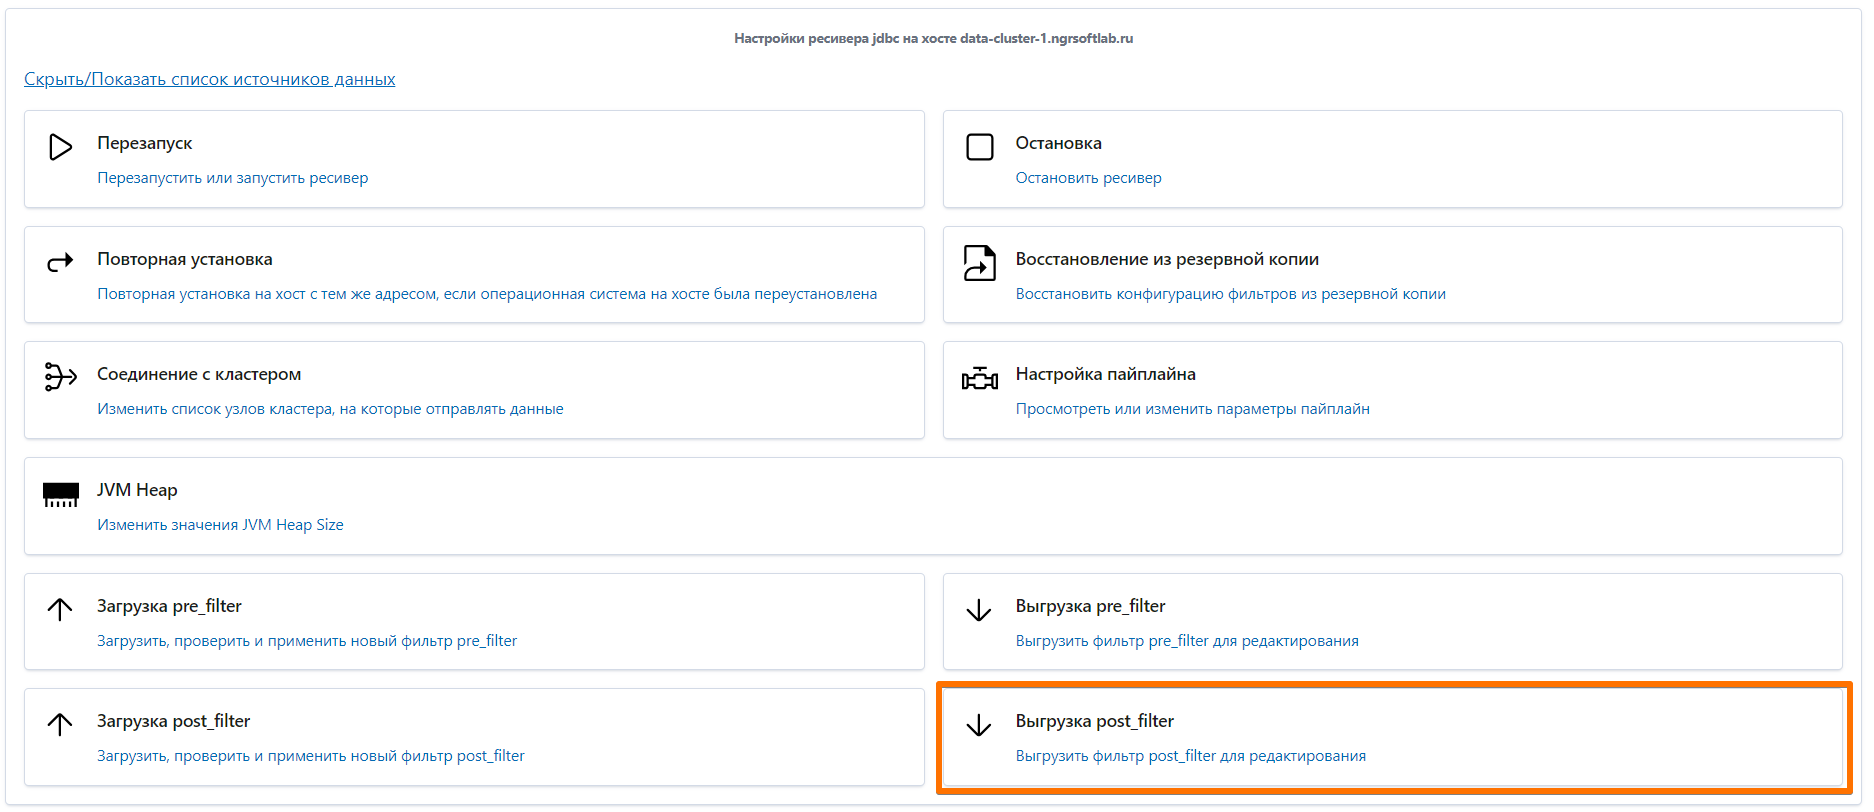
Task: Click the down arrow icon for Выгрузка pre_filter
Action: [x=979, y=609]
